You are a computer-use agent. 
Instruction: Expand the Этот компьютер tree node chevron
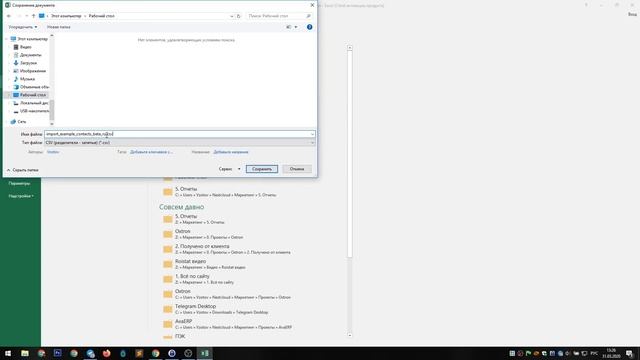click(x=7, y=39)
